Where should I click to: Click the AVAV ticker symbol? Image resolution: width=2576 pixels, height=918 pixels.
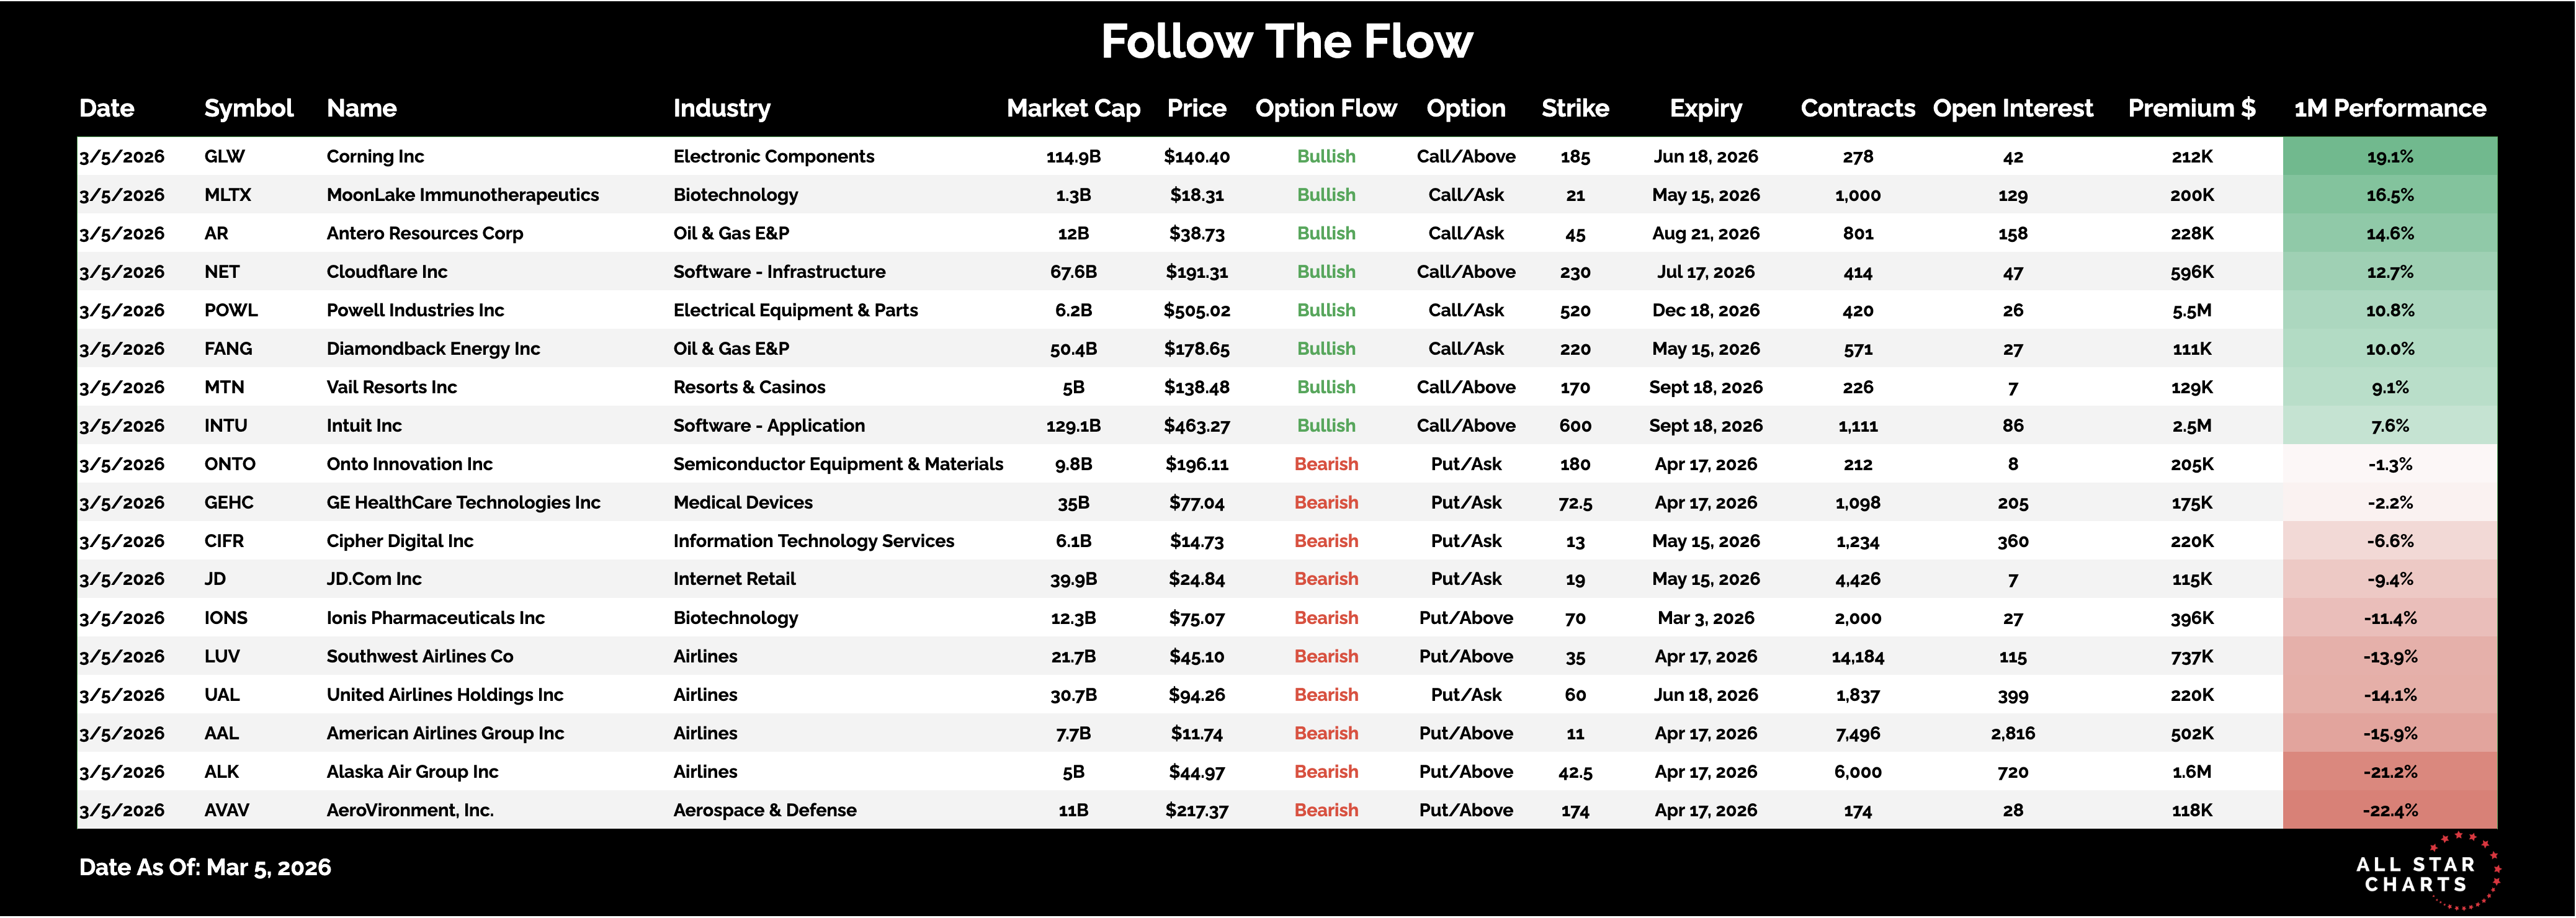[226, 811]
